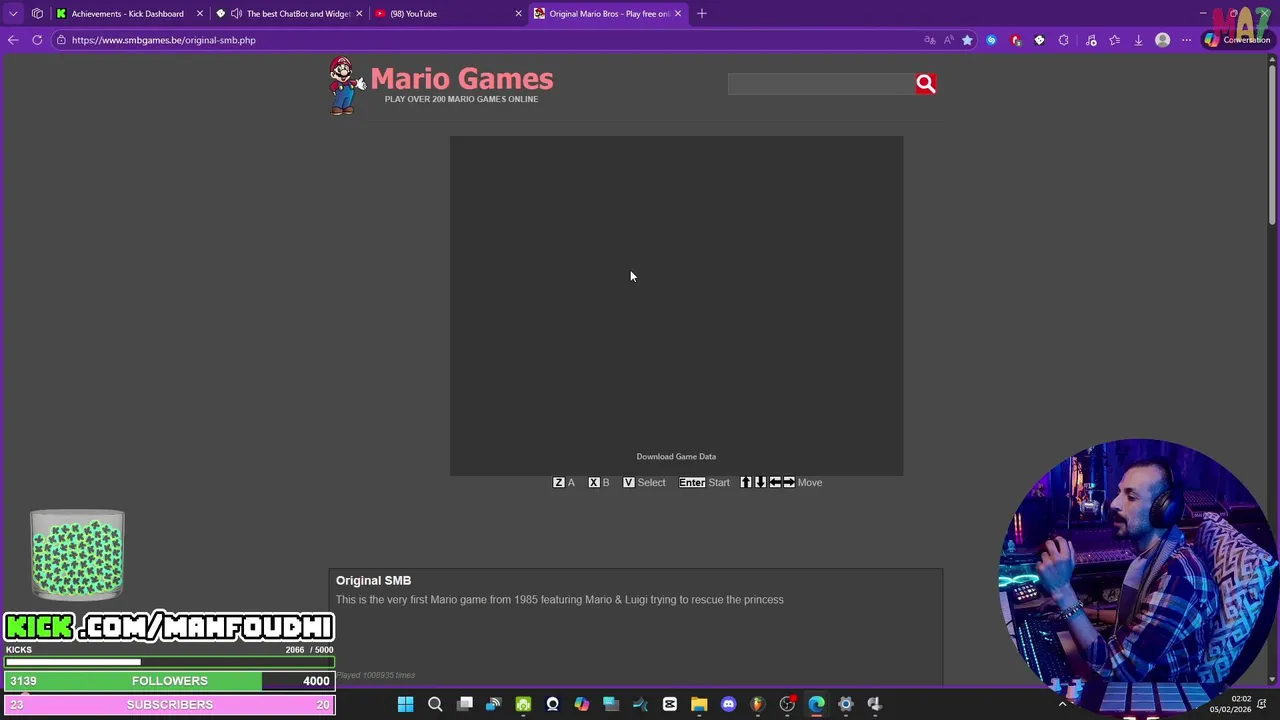Click the game description text about 1985

(560, 600)
